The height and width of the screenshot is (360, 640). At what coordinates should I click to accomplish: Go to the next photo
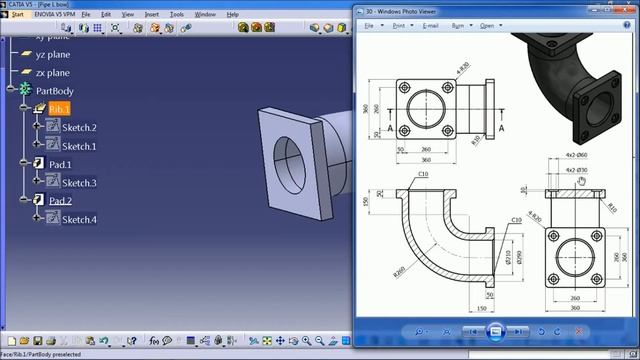click(518, 332)
